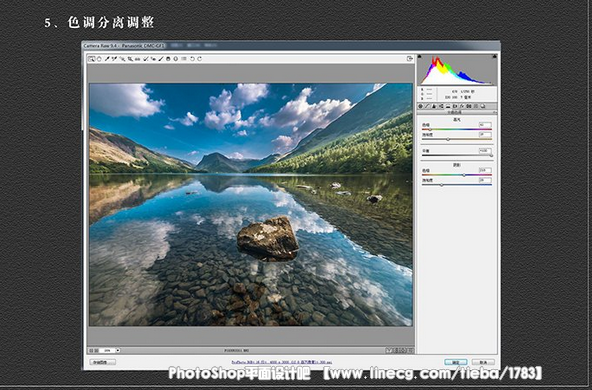Switch to the Detail panel tab
Image resolution: width=592 pixels, height=390 pixels.
pyautogui.click(x=434, y=106)
